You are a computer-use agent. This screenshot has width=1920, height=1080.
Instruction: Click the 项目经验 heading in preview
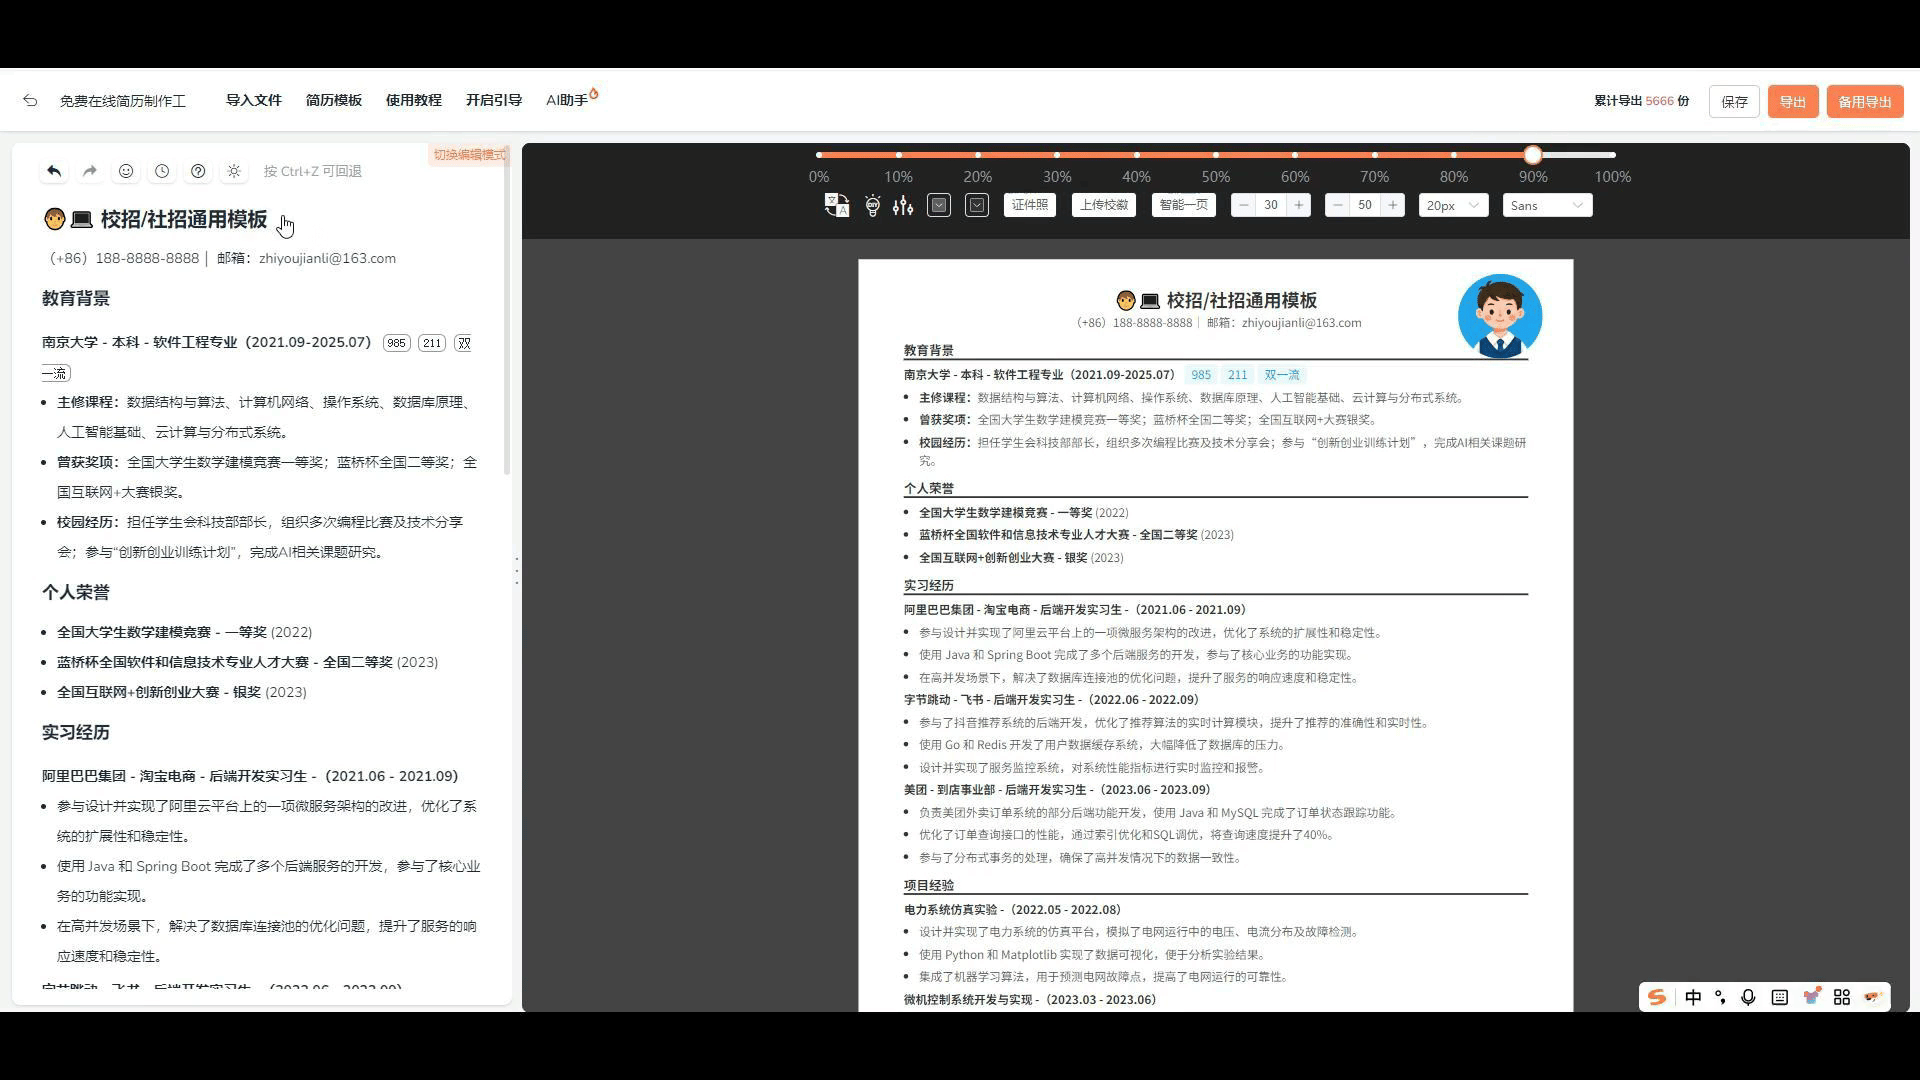(x=929, y=886)
